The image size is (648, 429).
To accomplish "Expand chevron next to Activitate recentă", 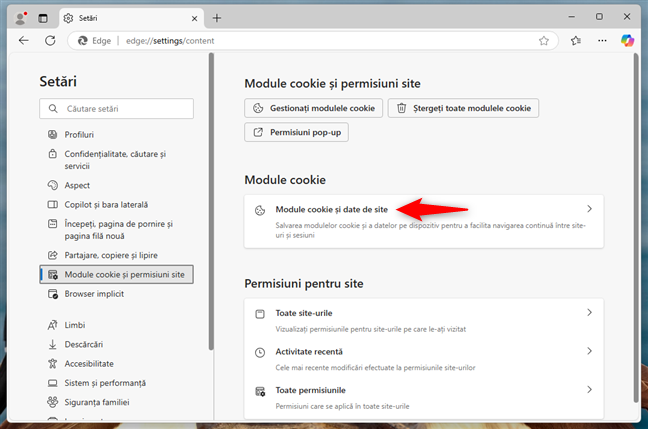I will pyautogui.click(x=590, y=351).
